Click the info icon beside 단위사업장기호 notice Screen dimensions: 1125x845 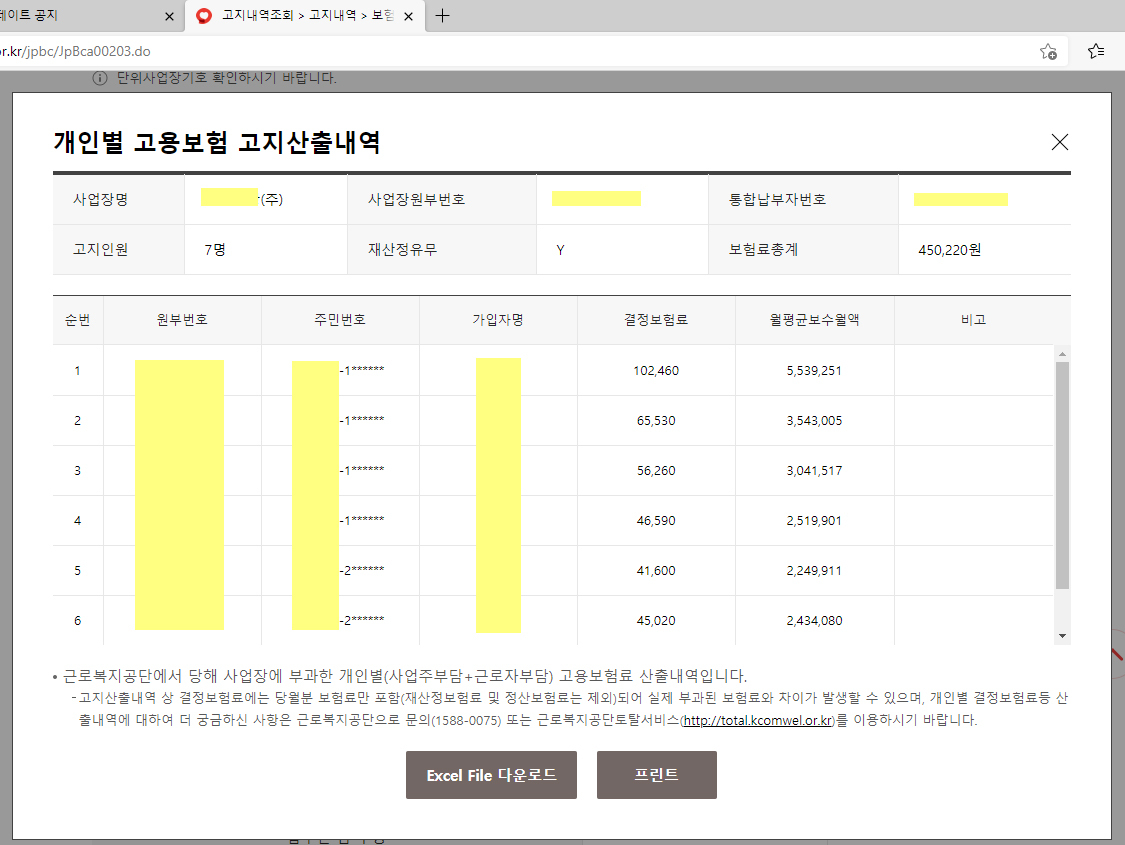[x=100, y=78]
